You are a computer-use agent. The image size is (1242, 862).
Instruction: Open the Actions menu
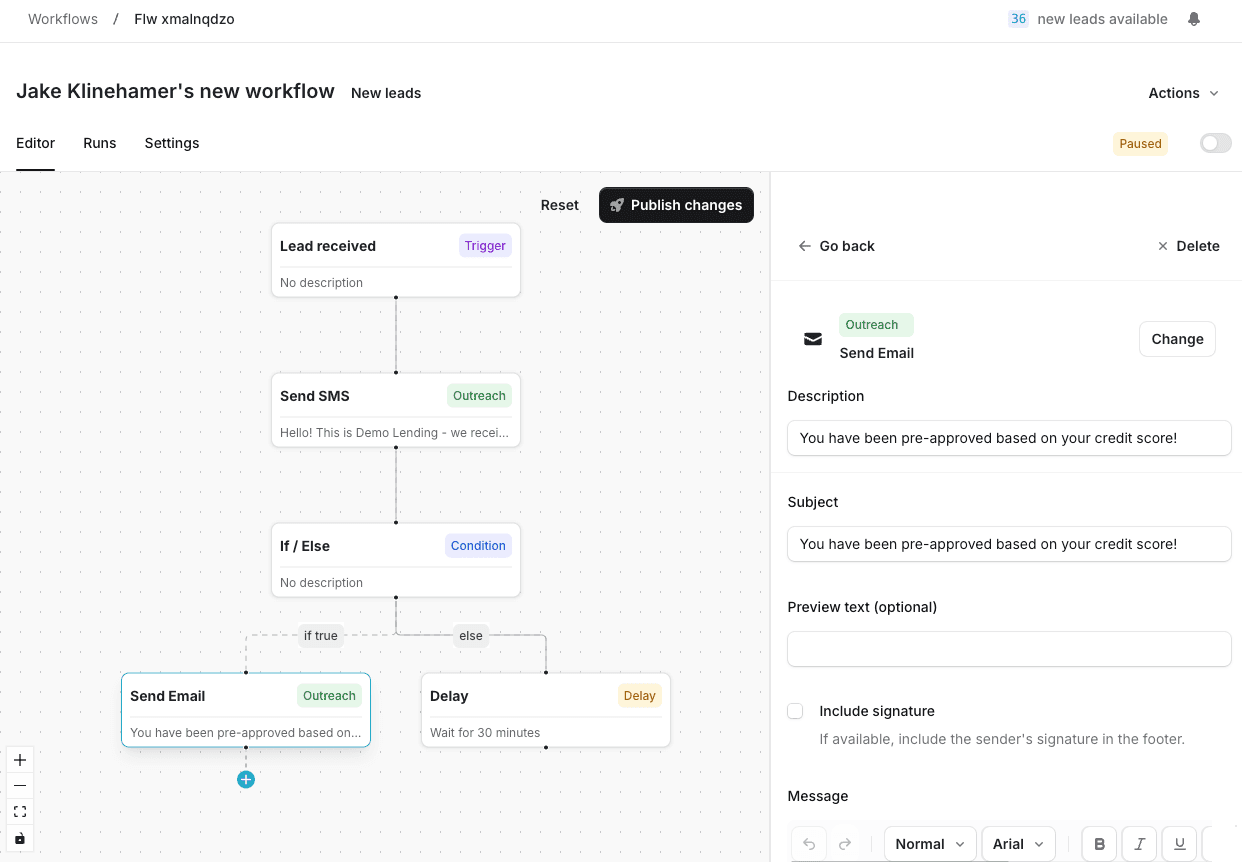(1183, 93)
